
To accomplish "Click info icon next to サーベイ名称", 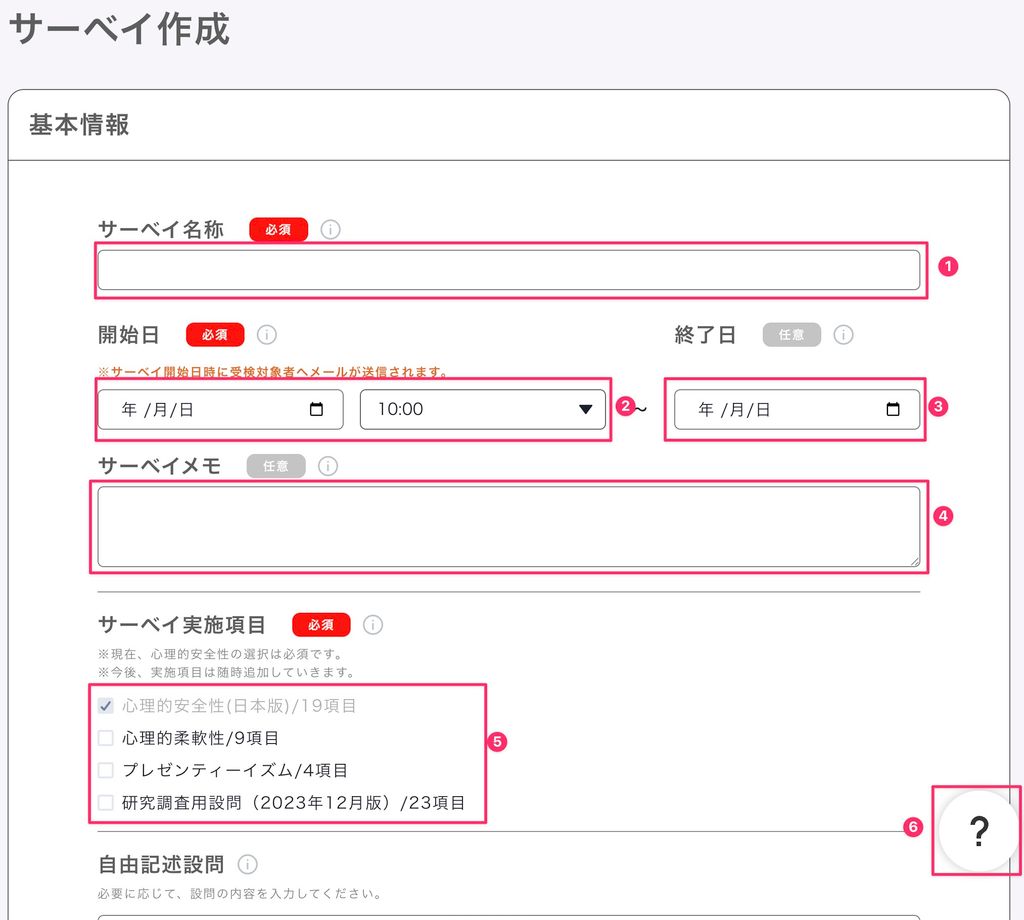I will click(x=331, y=230).
